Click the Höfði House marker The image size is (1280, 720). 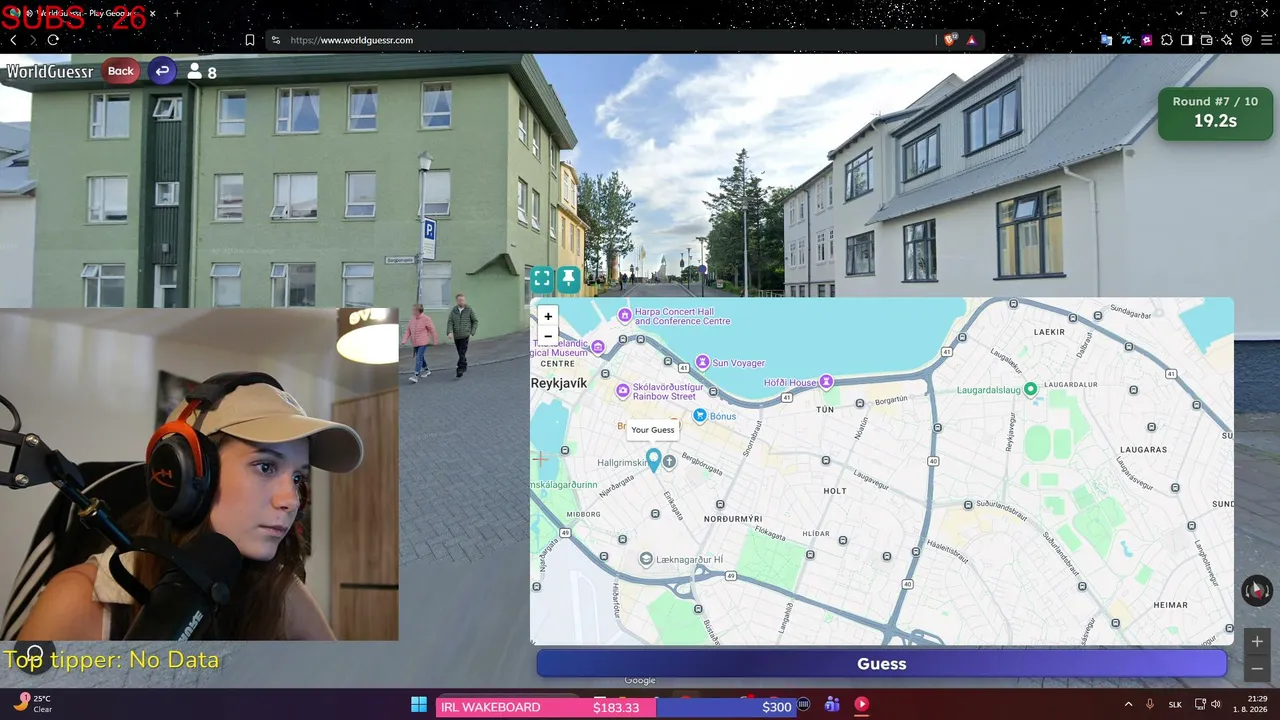coord(826,382)
